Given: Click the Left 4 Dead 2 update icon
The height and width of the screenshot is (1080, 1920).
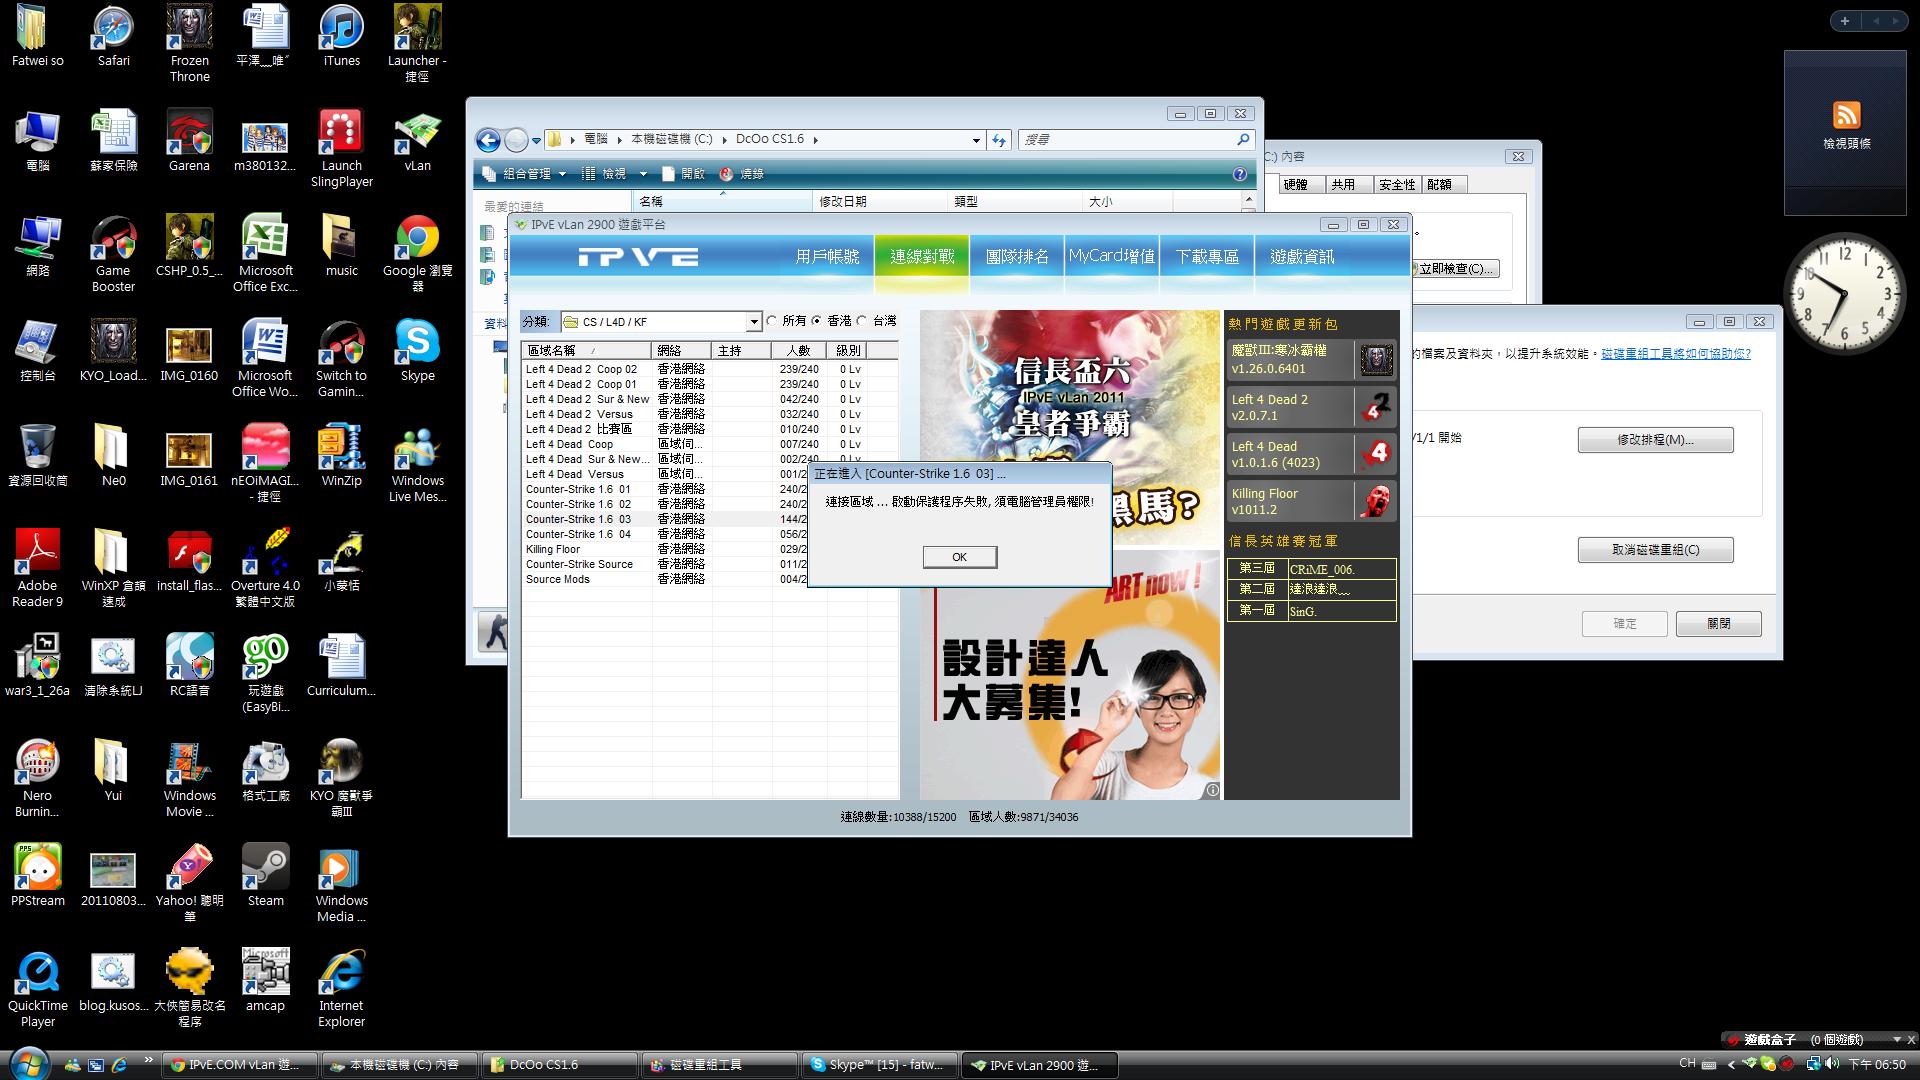Looking at the screenshot, I should (x=1376, y=407).
